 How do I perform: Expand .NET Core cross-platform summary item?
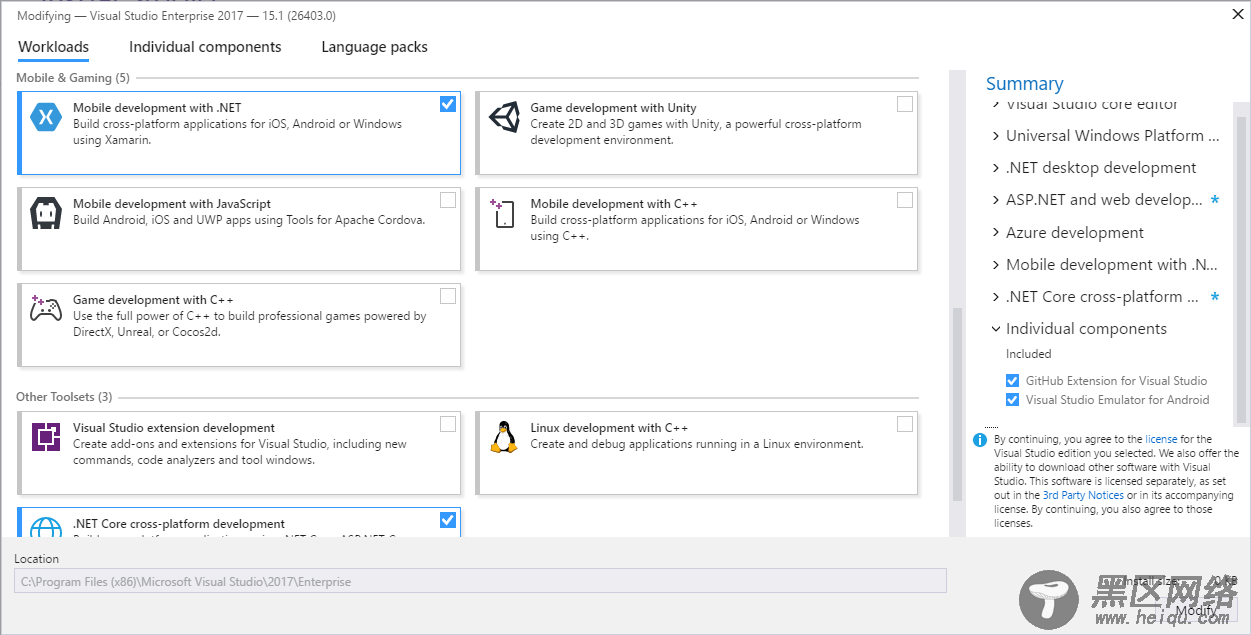tap(996, 297)
